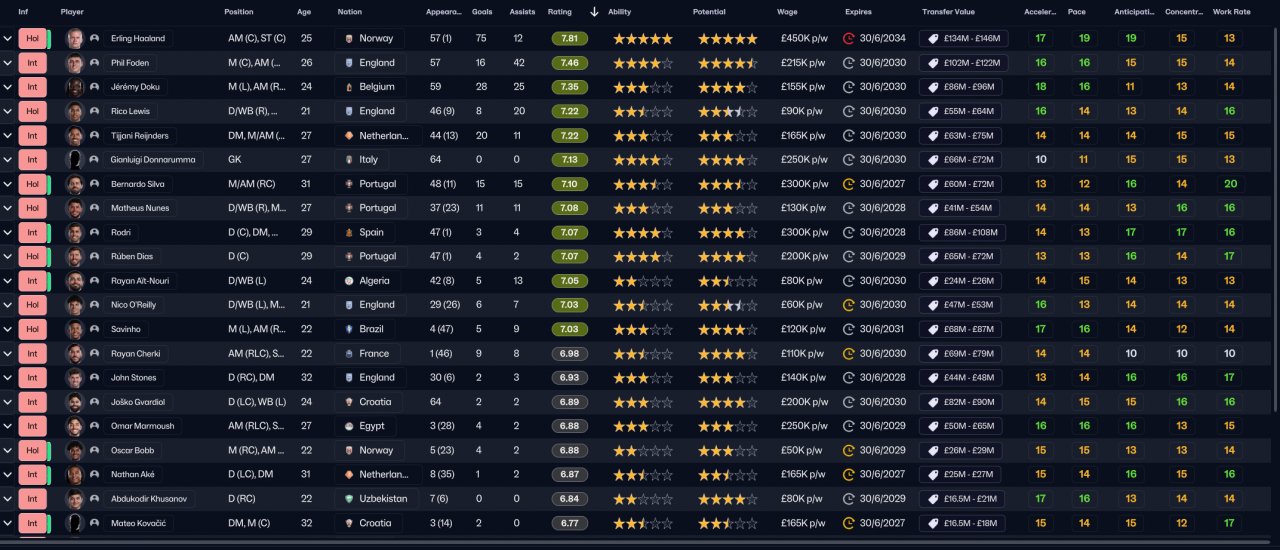Expand Phil Foden's row chevron

click(8, 63)
